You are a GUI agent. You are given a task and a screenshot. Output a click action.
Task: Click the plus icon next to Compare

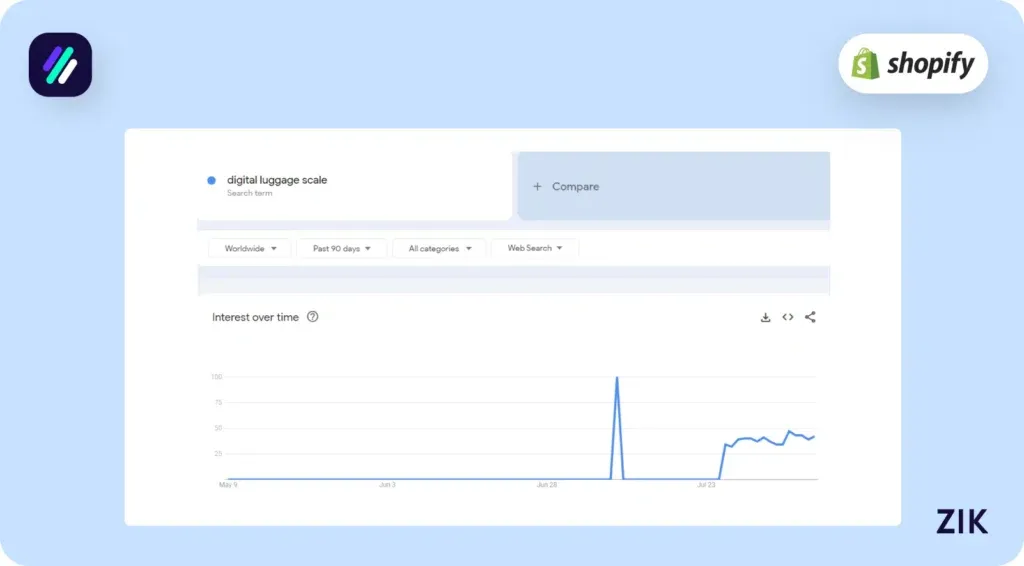pyautogui.click(x=537, y=187)
